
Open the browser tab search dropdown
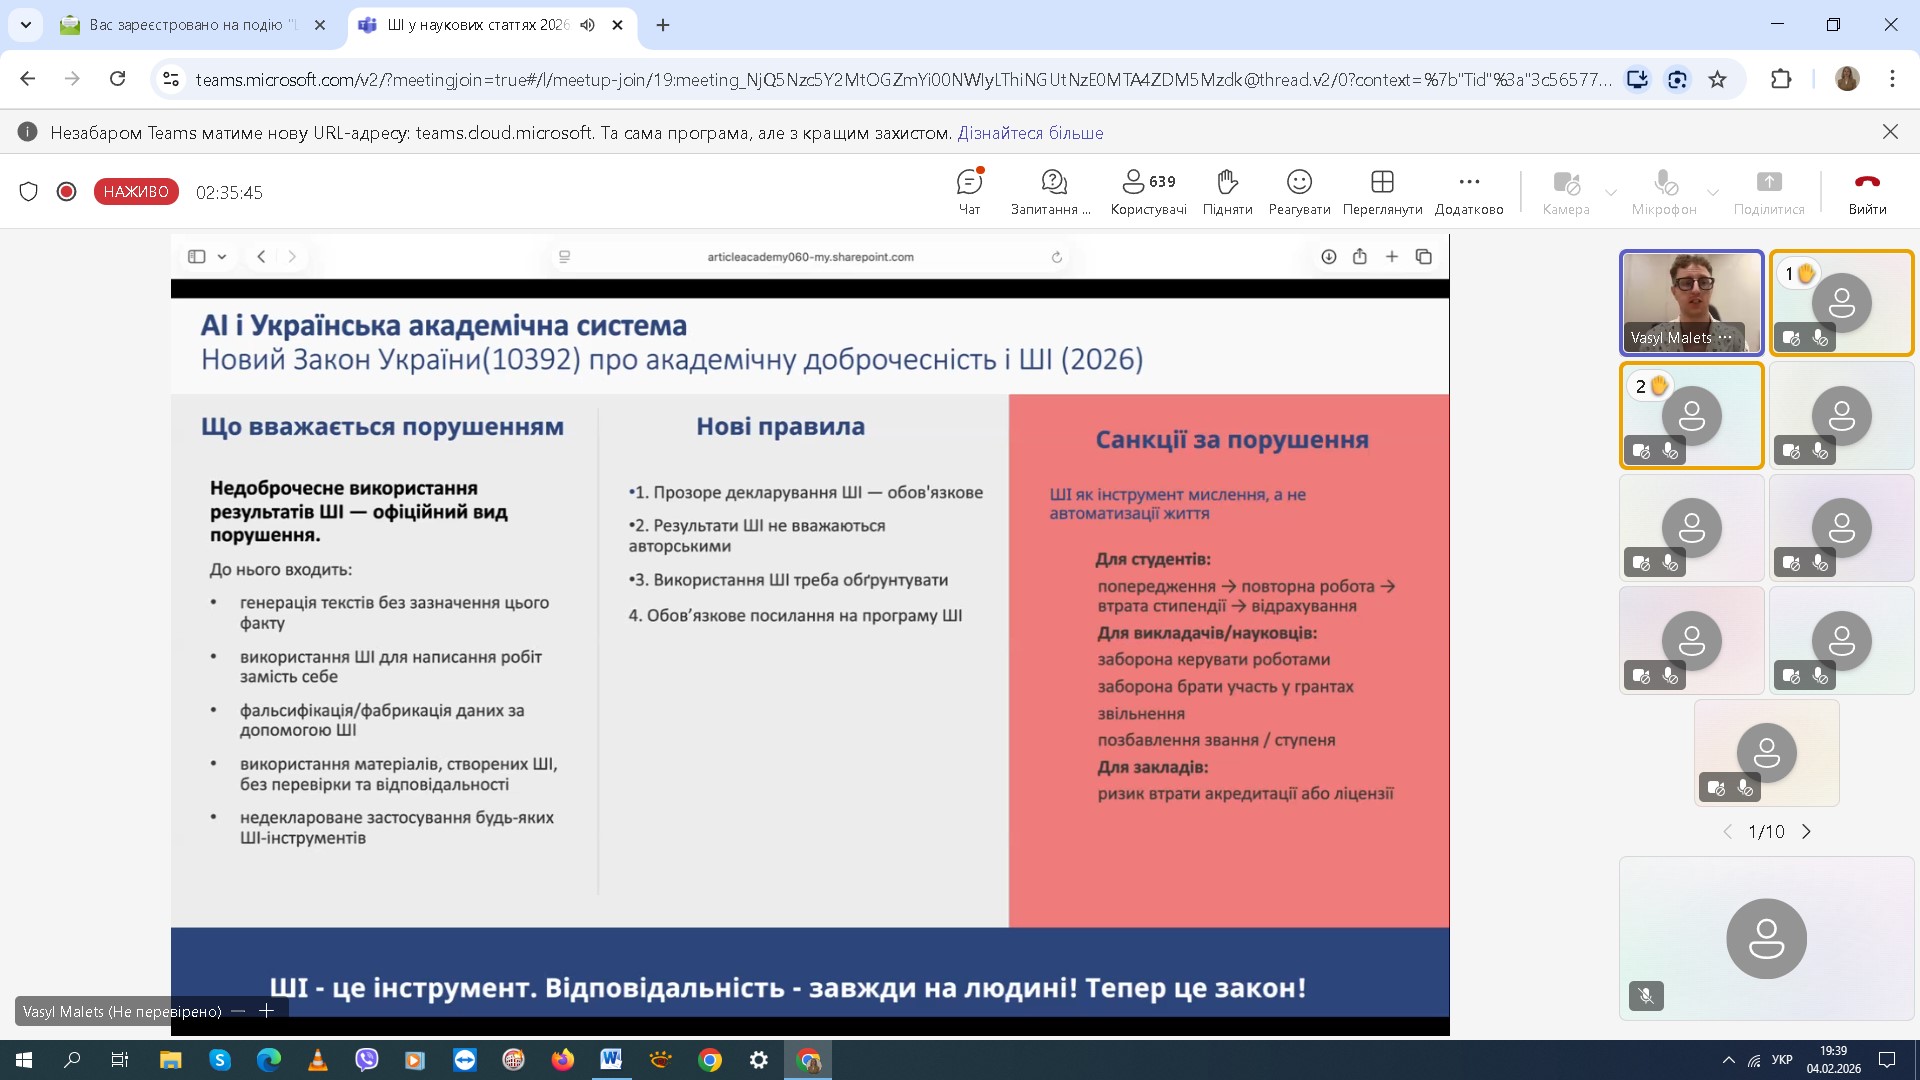pos(25,25)
